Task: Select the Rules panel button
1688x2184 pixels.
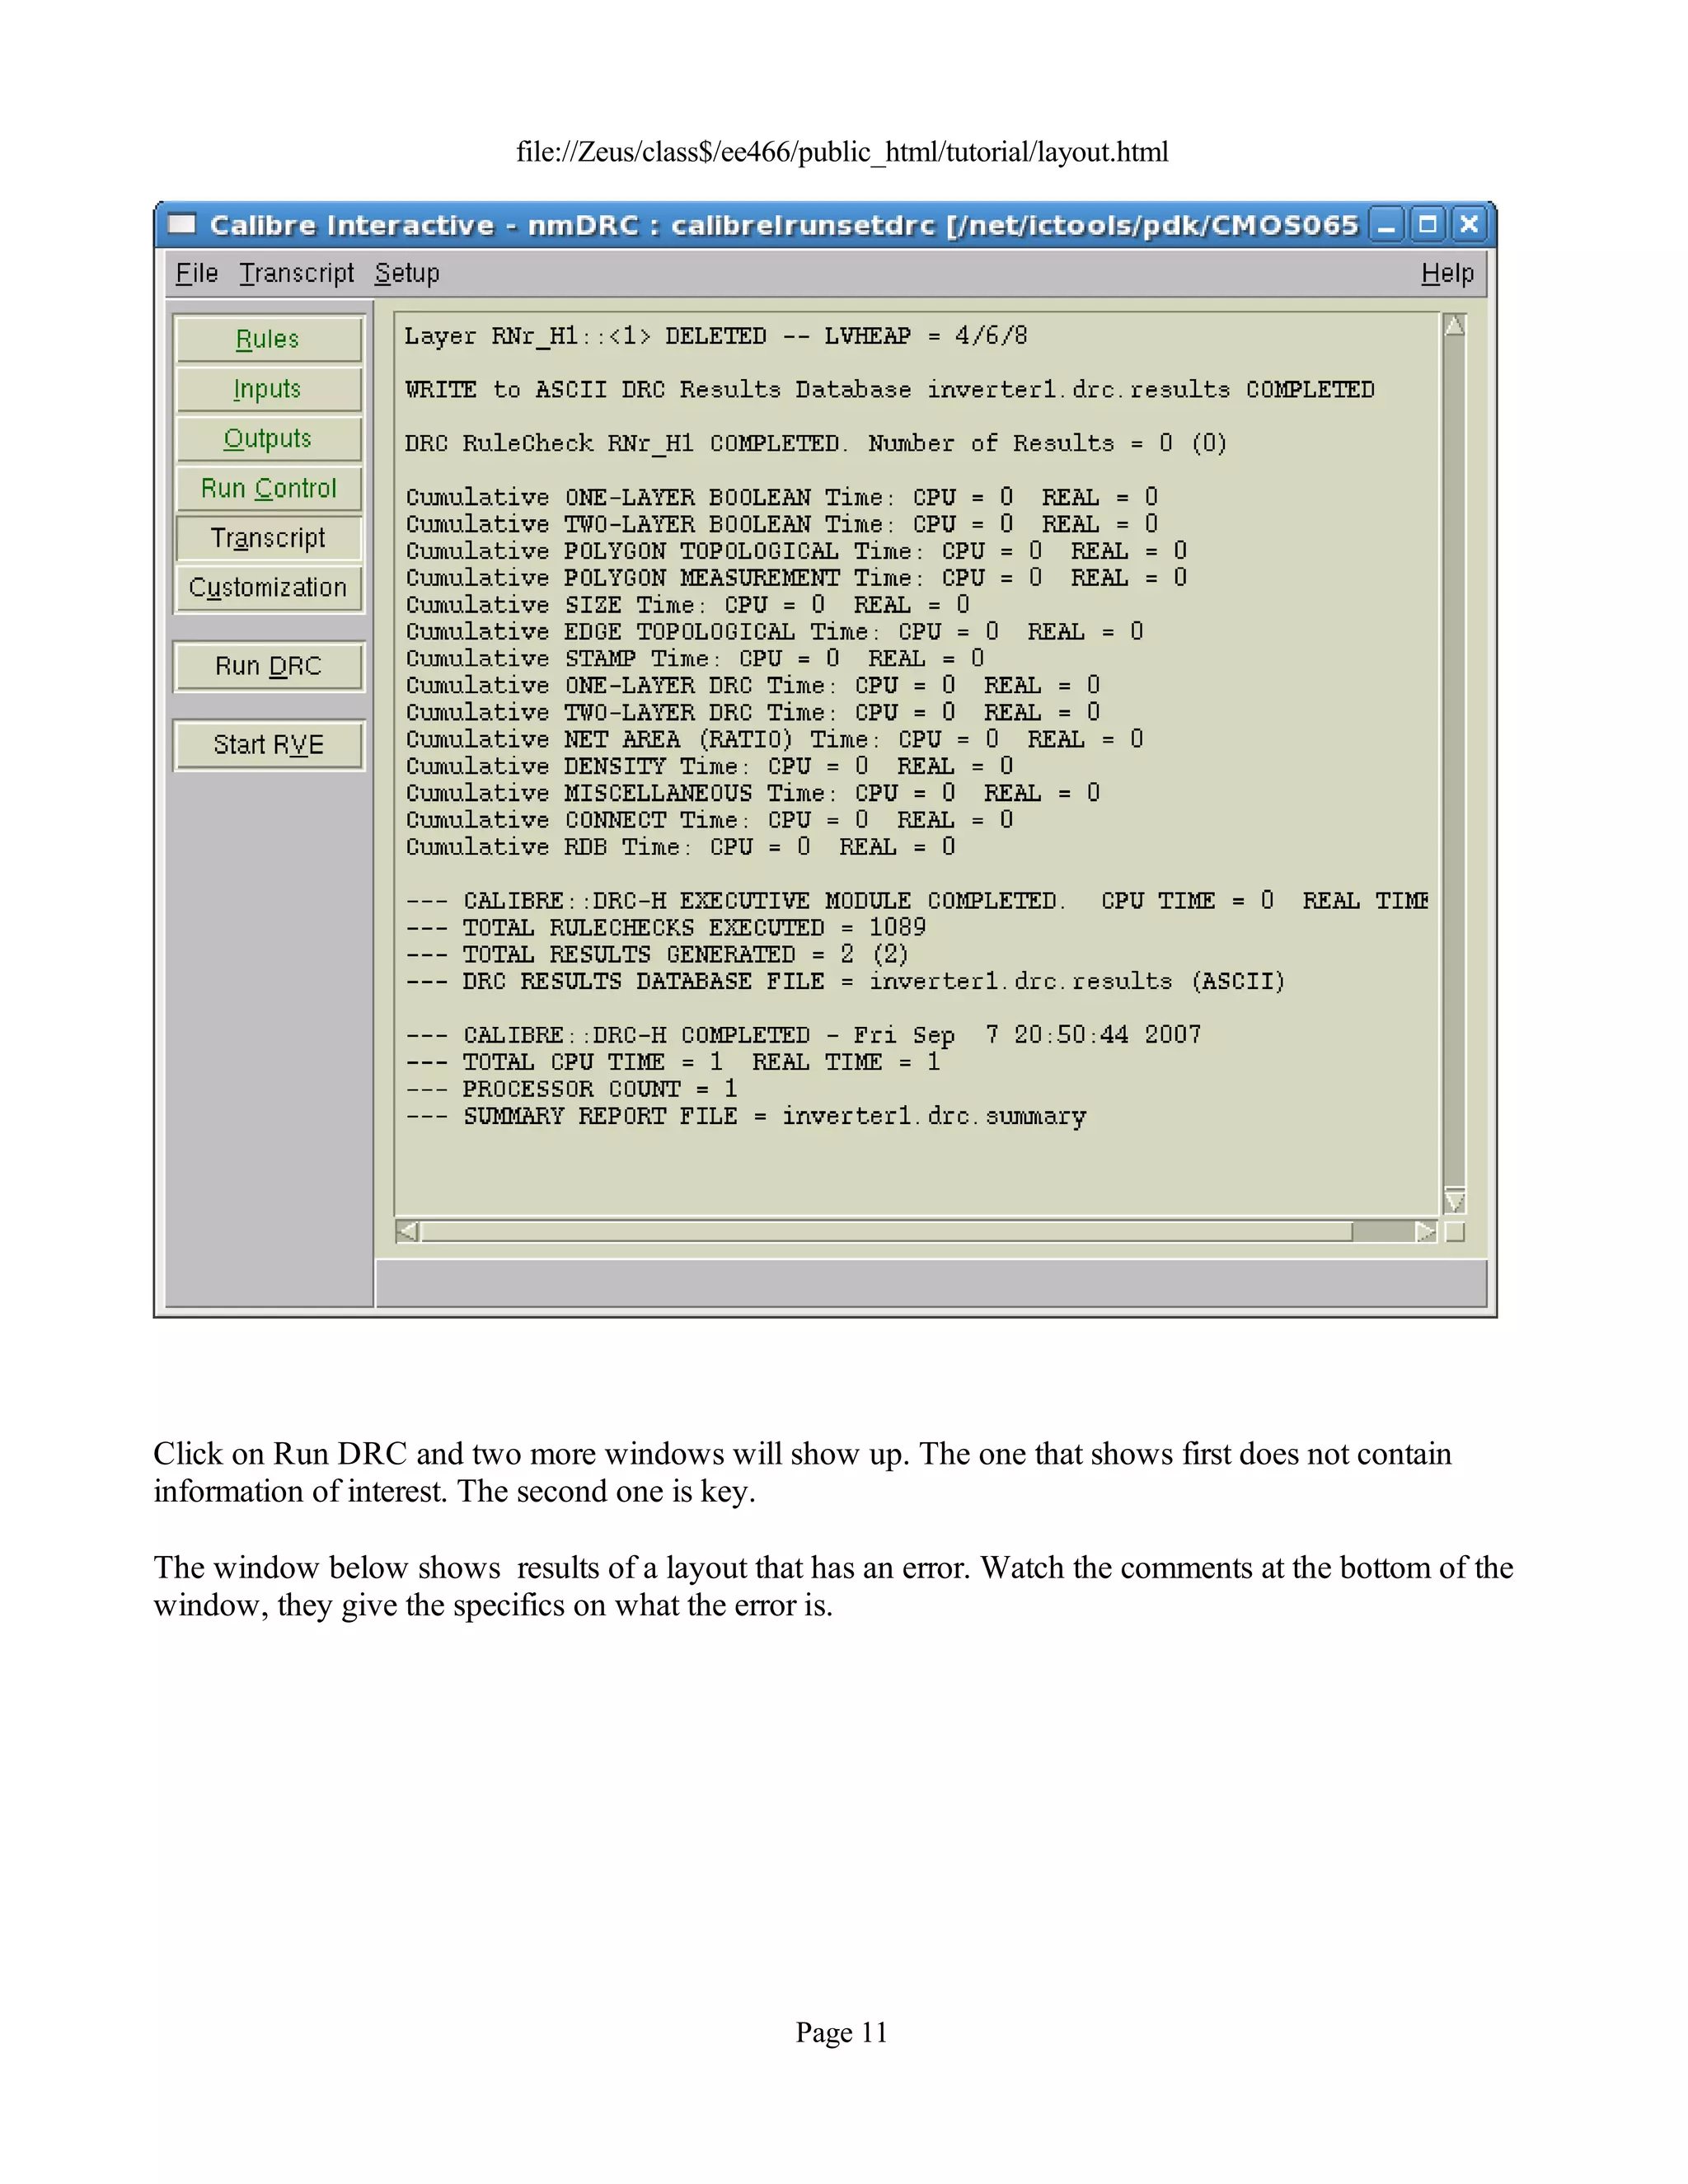Action: point(268,339)
